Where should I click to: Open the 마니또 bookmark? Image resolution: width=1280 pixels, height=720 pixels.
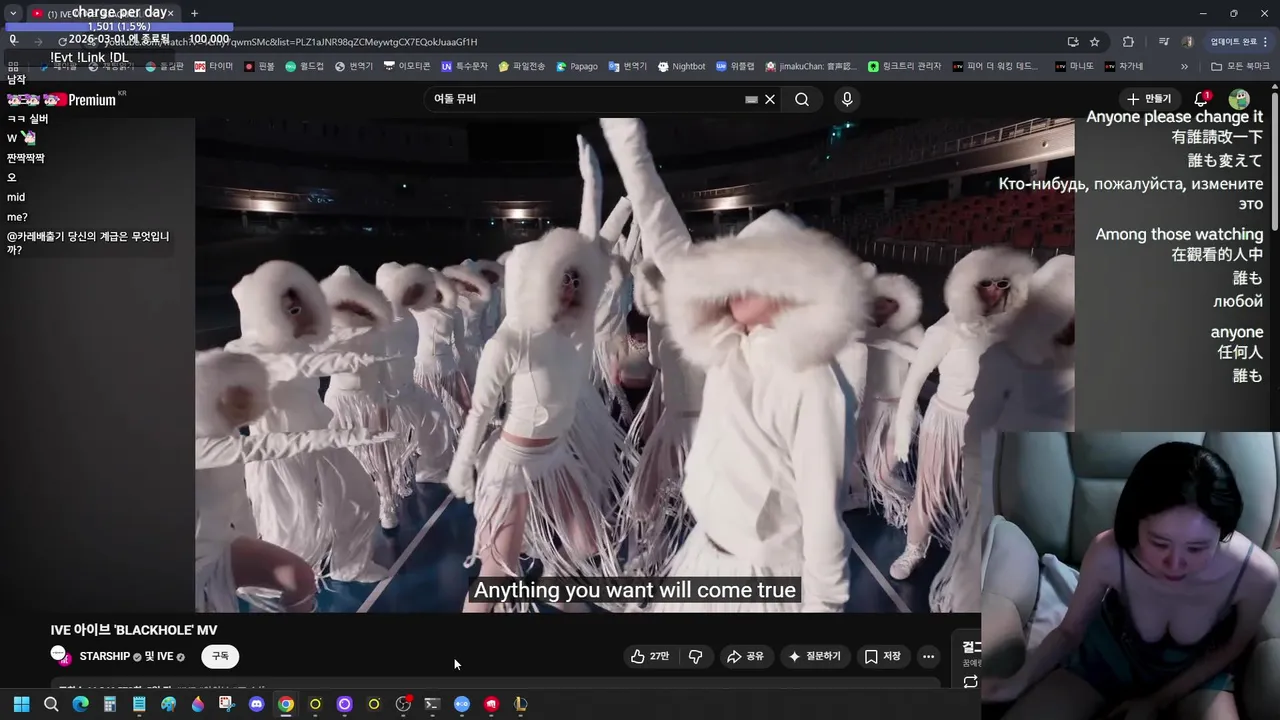1074,66
